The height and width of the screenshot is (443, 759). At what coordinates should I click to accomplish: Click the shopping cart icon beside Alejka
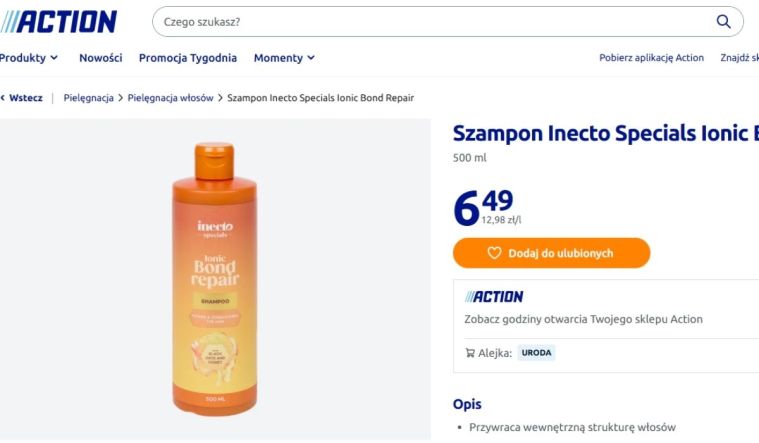[470, 353]
